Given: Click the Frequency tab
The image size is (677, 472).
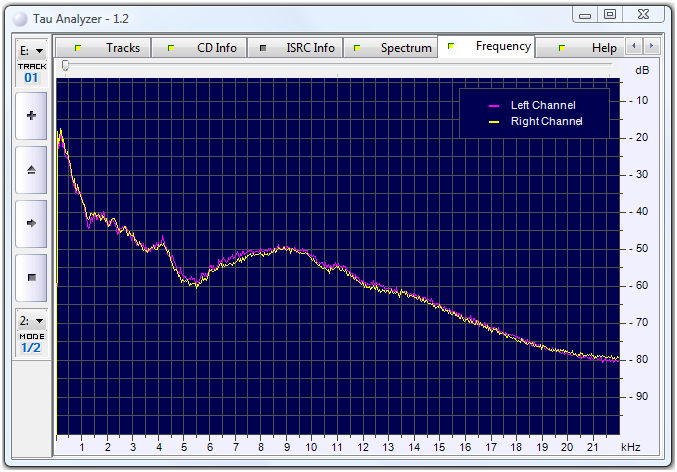Looking at the screenshot, I should pos(488,47).
